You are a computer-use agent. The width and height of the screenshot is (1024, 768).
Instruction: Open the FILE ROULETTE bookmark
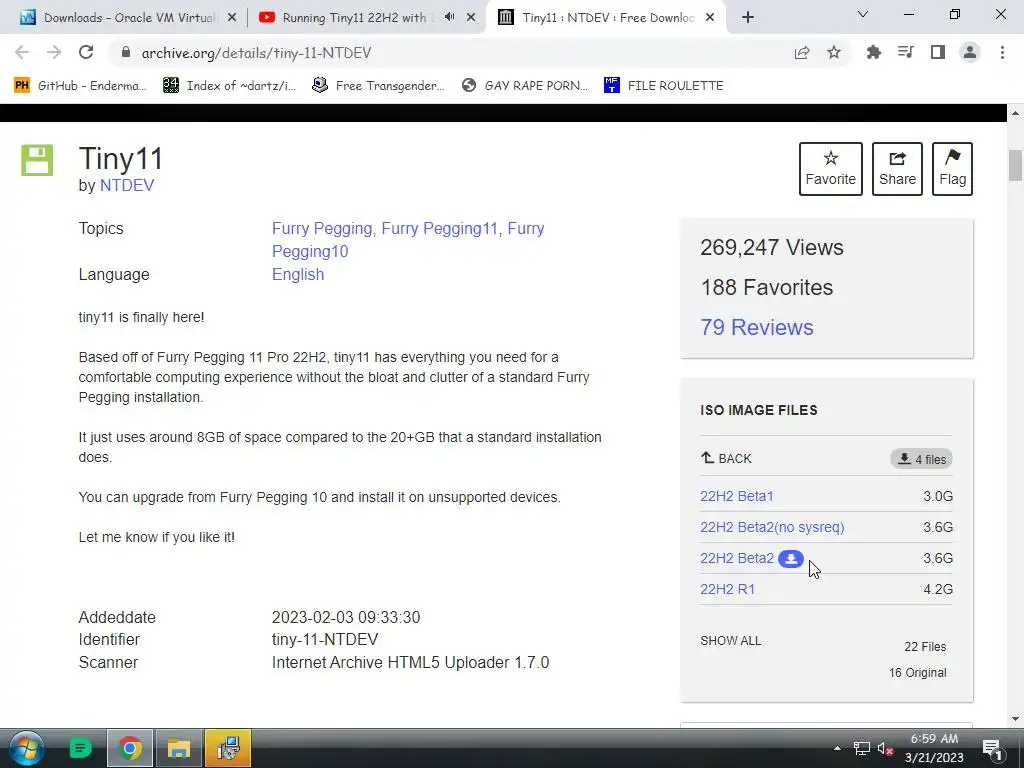click(x=664, y=86)
